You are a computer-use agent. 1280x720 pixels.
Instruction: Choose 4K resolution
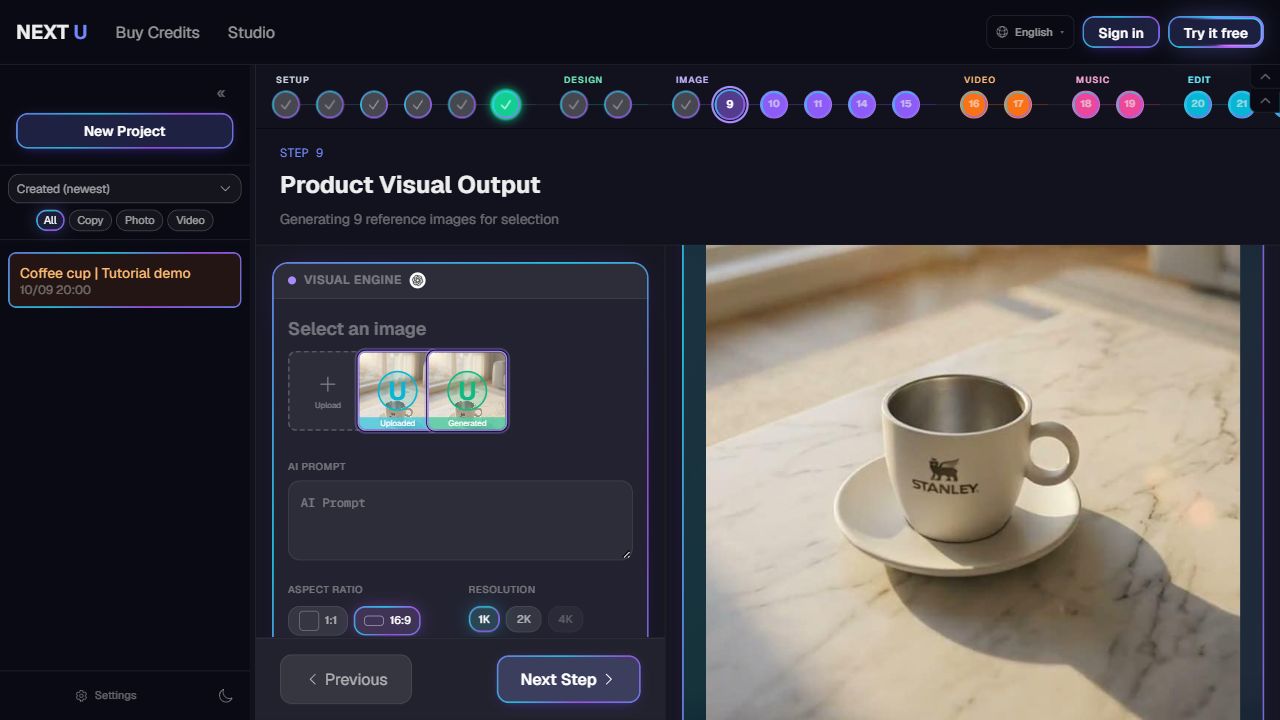(565, 619)
